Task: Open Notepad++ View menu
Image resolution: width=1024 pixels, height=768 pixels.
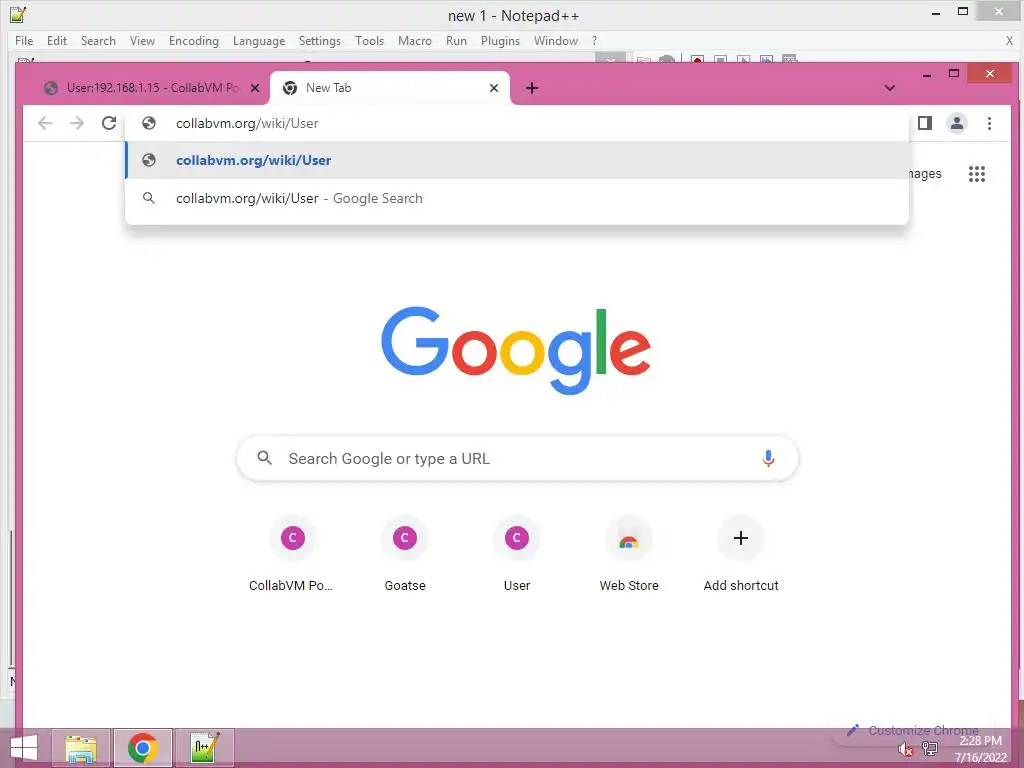Action: coord(142,40)
